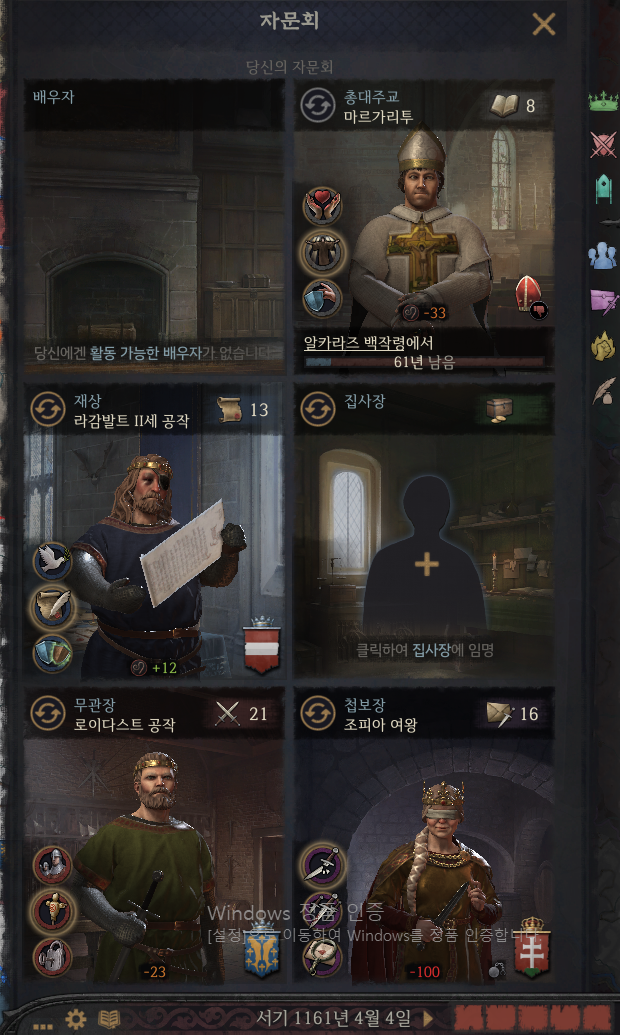620x1035 pixels.
Task: Click 클릭하여 집사장에 임명 to appoint steward
Action: click(x=425, y=650)
